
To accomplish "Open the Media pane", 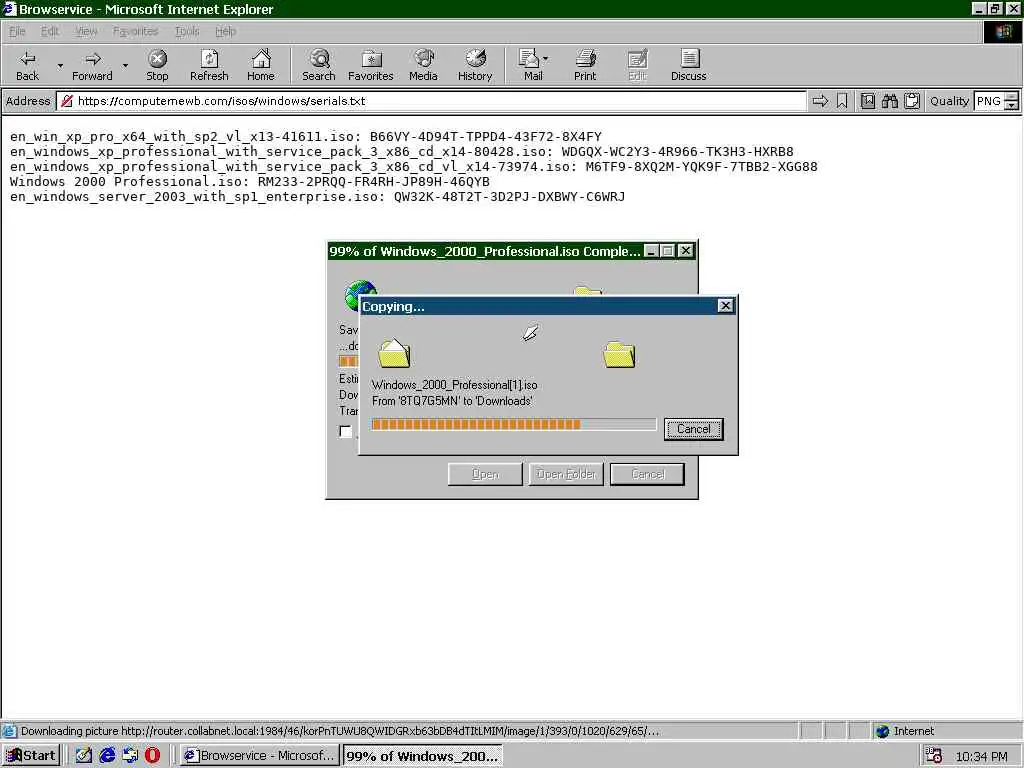I will [x=423, y=65].
